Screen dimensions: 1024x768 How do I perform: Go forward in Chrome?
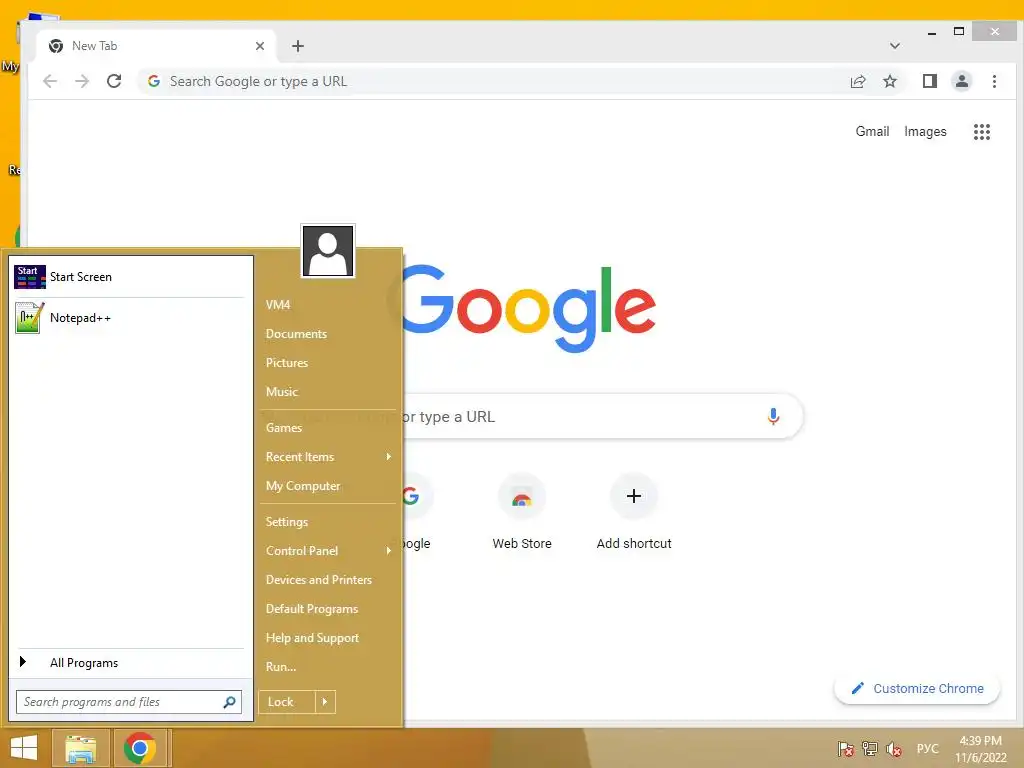click(82, 81)
